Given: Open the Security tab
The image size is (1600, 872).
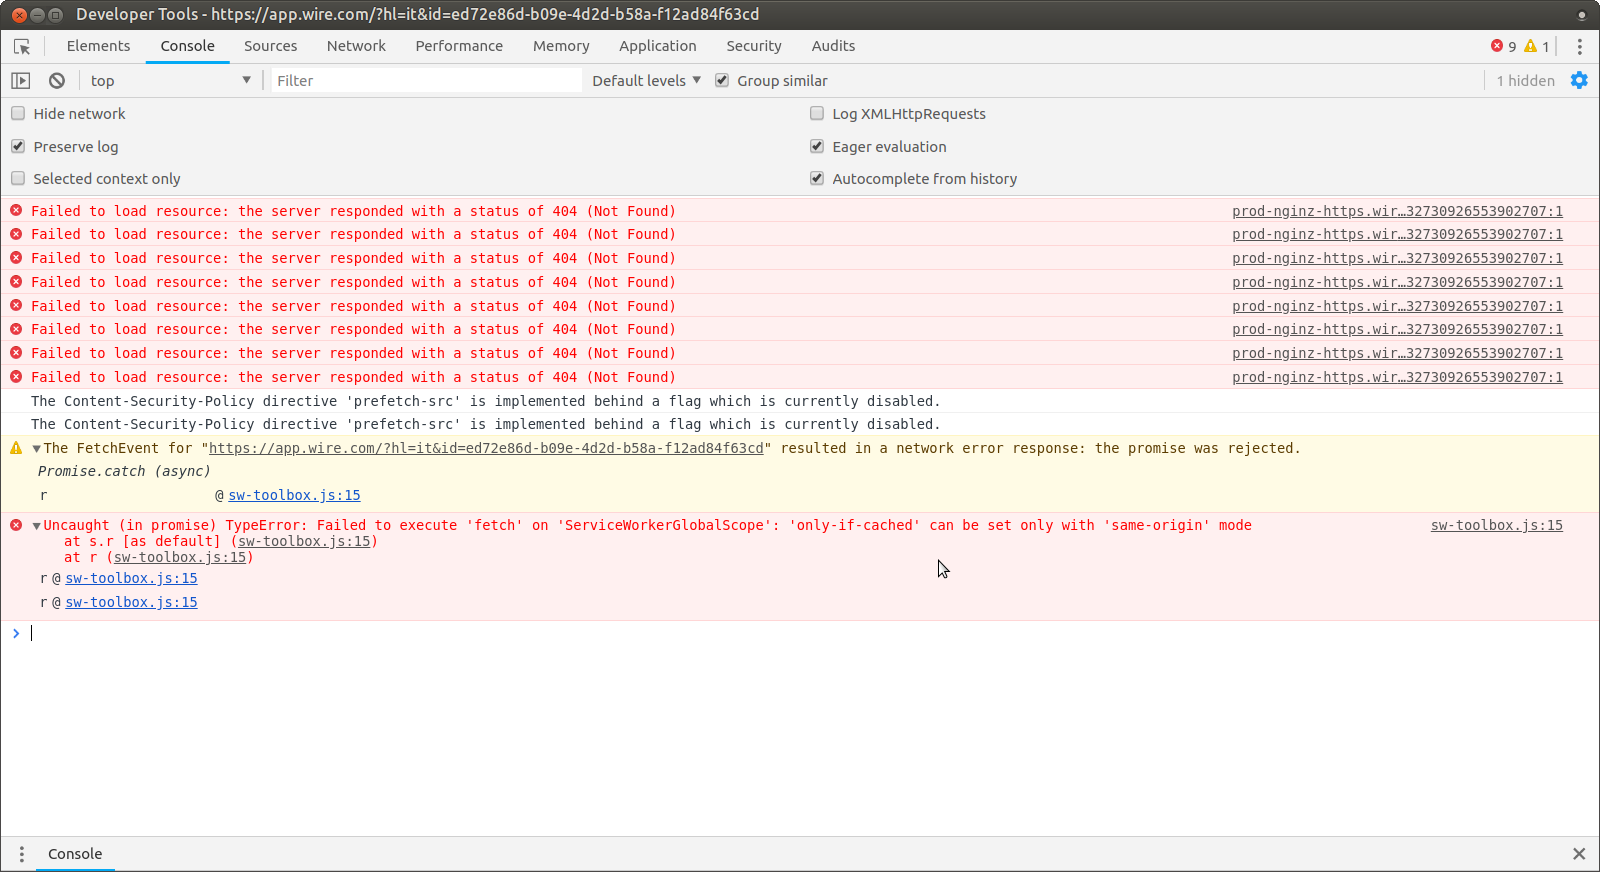Looking at the screenshot, I should 753,46.
